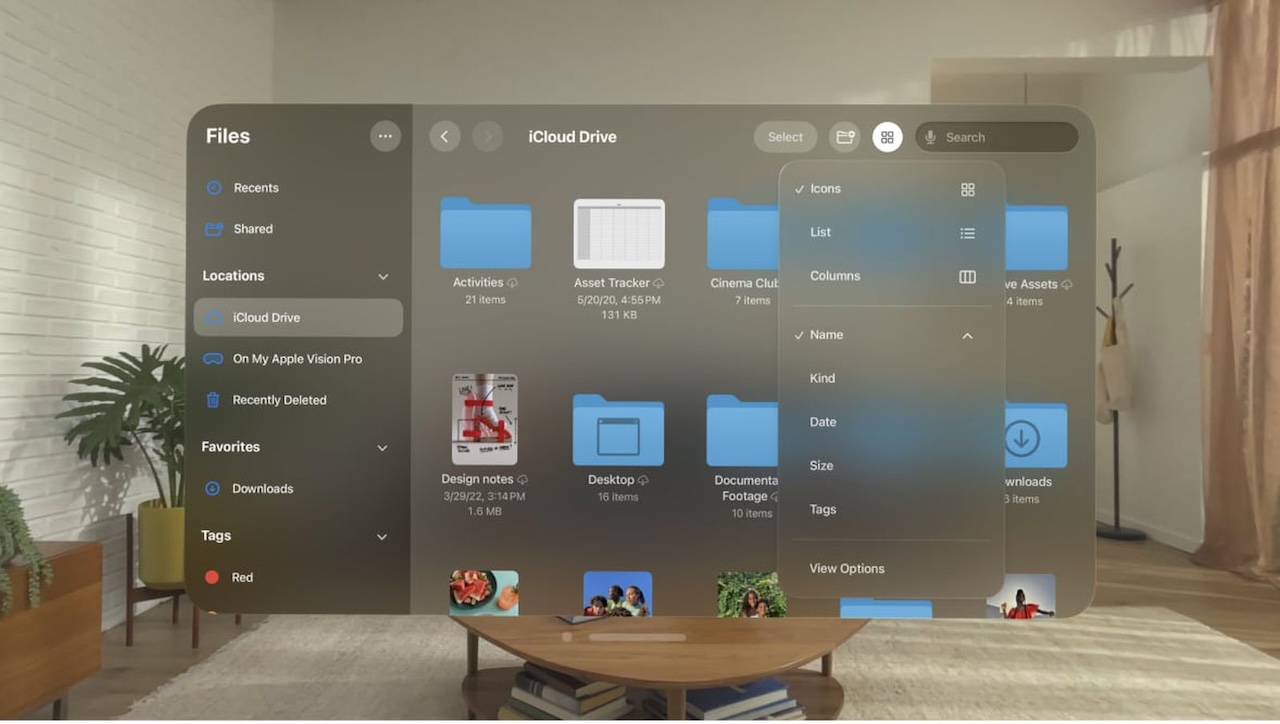Collapse the Tags section

coord(383,536)
